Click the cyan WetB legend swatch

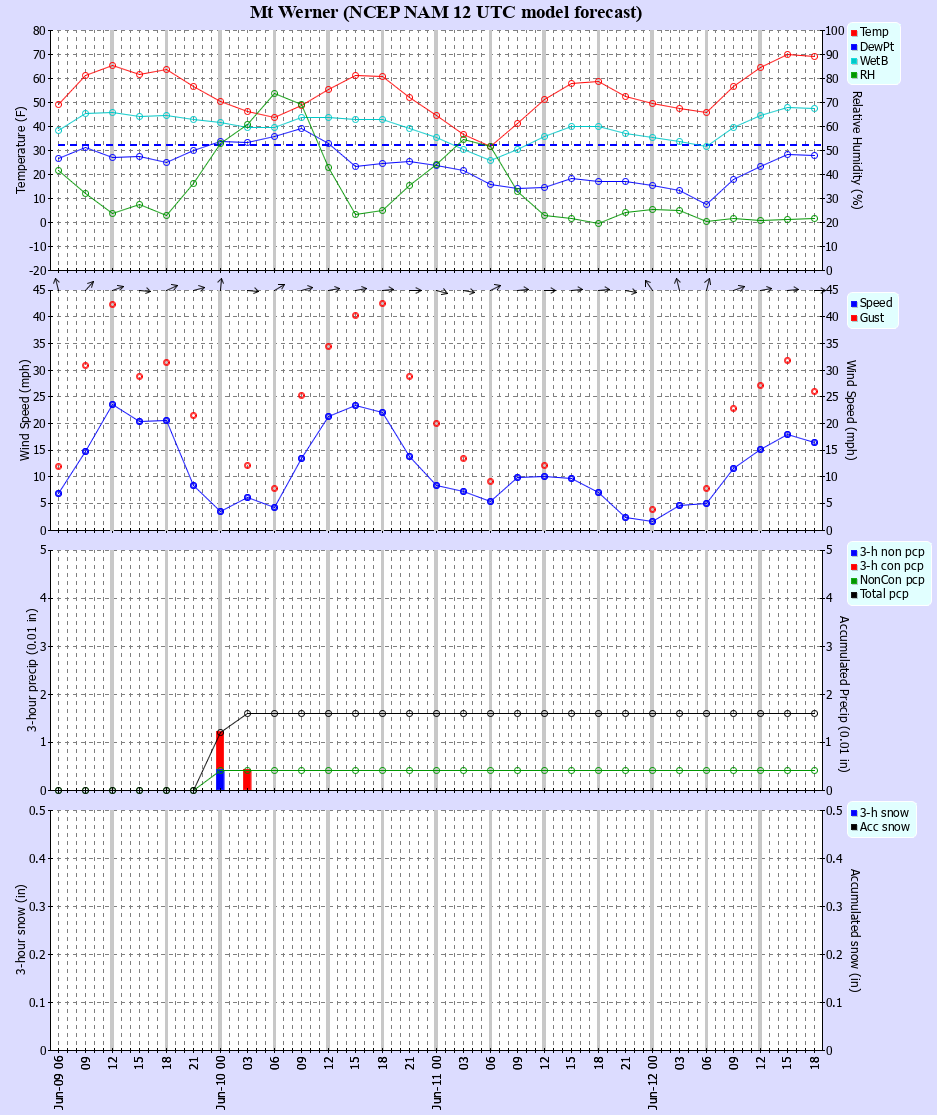coord(853,61)
